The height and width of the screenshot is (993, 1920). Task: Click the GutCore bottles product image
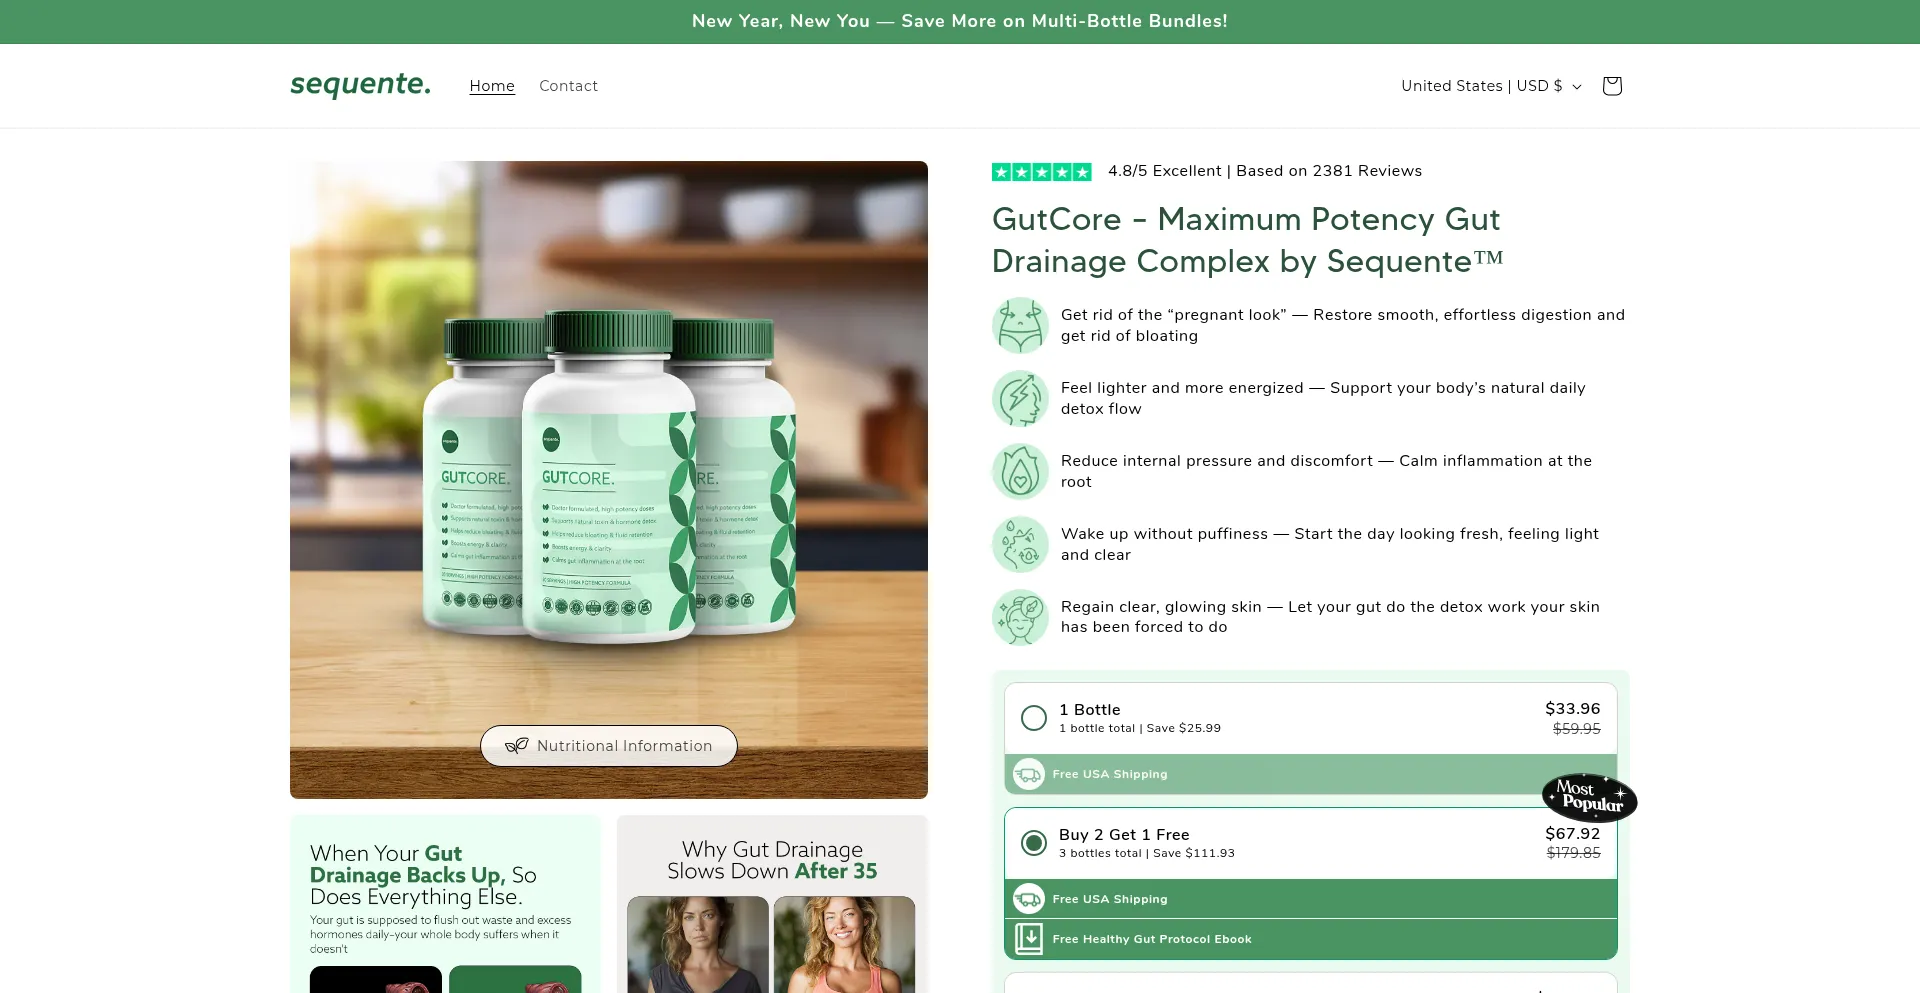609,479
